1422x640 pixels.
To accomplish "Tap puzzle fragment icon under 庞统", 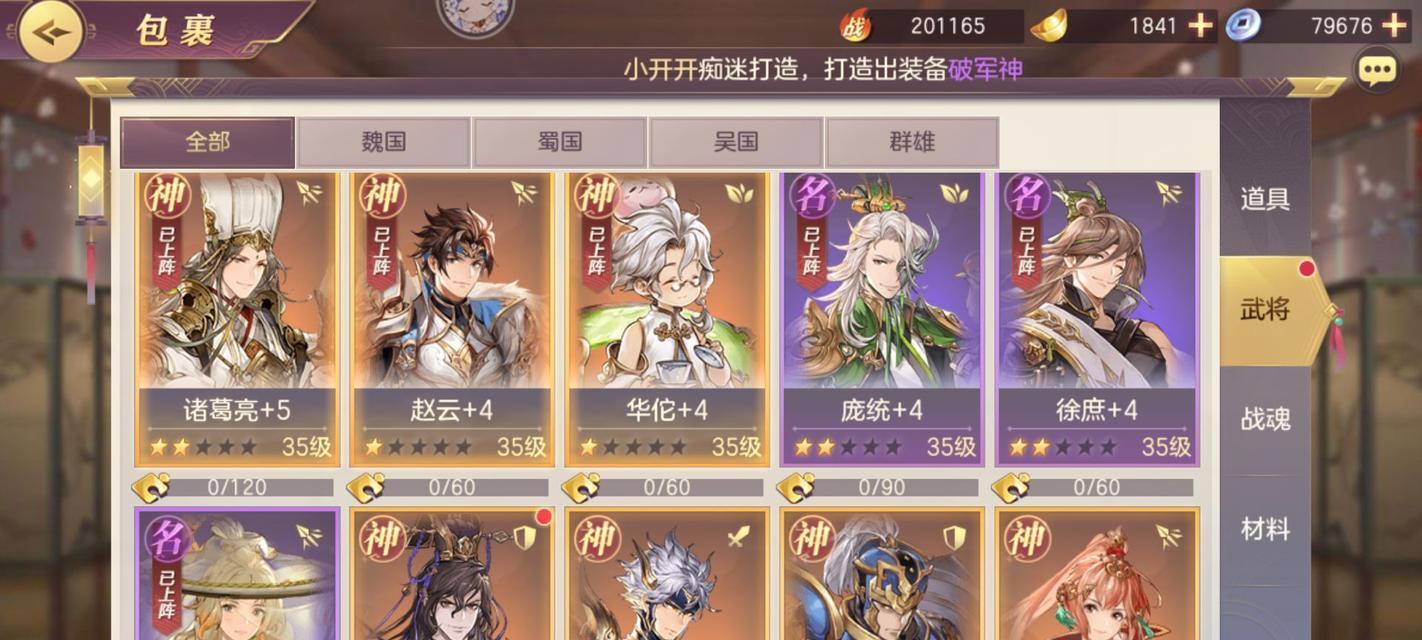I will (x=796, y=488).
